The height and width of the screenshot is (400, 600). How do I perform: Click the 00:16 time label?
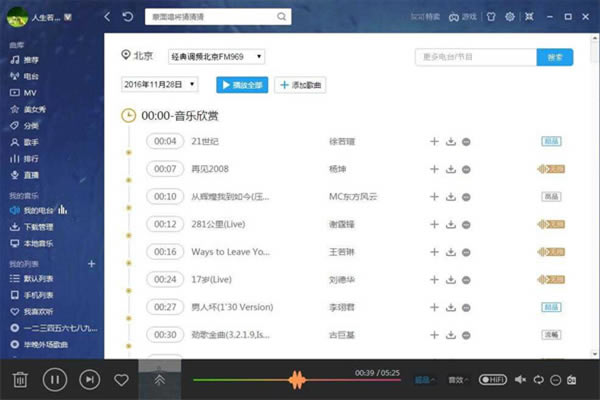pyautogui.click(x=165, y=251)
